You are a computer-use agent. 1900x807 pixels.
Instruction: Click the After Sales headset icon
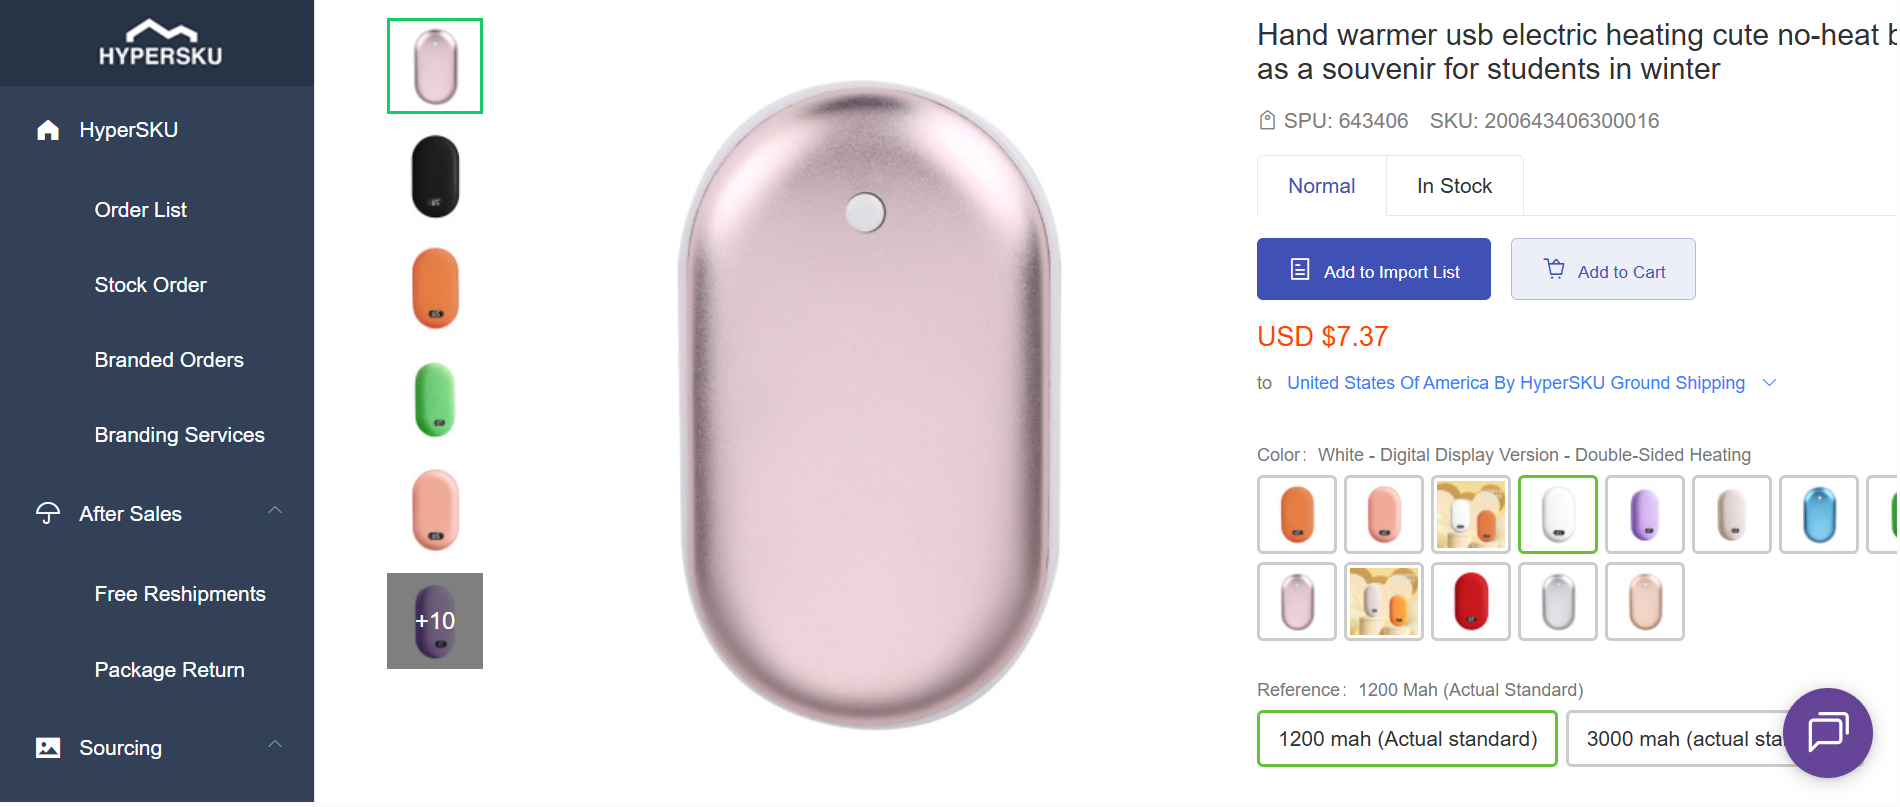click(x=47, y=513)
